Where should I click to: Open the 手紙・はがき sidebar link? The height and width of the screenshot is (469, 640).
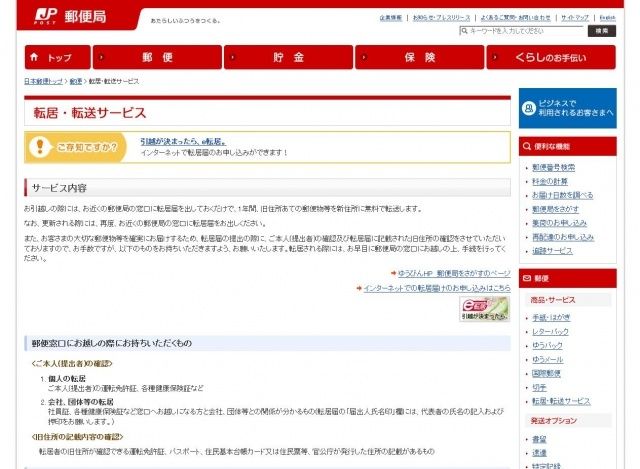(x=551, y=318)
